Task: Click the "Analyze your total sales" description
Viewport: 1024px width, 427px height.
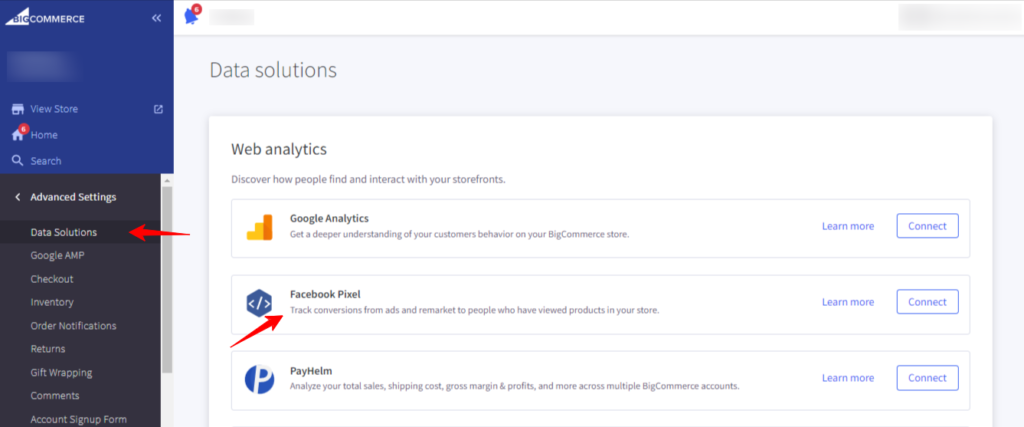Action: point(515,386)
